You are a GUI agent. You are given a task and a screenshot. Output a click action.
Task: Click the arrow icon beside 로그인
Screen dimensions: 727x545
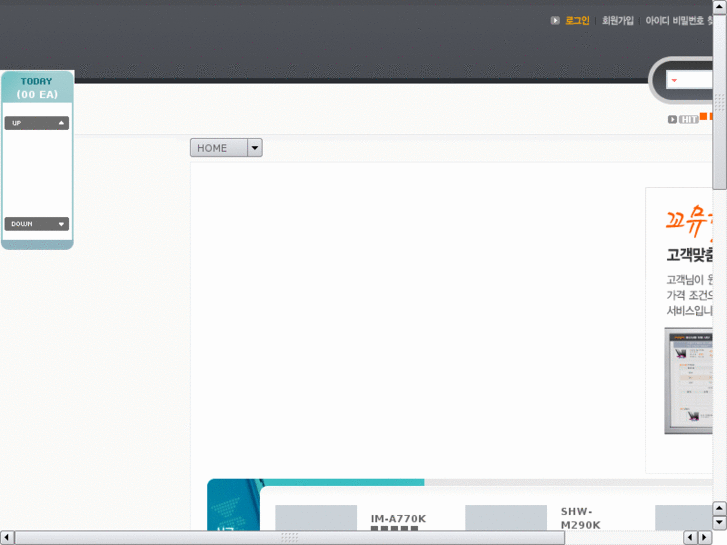[555, 20]
